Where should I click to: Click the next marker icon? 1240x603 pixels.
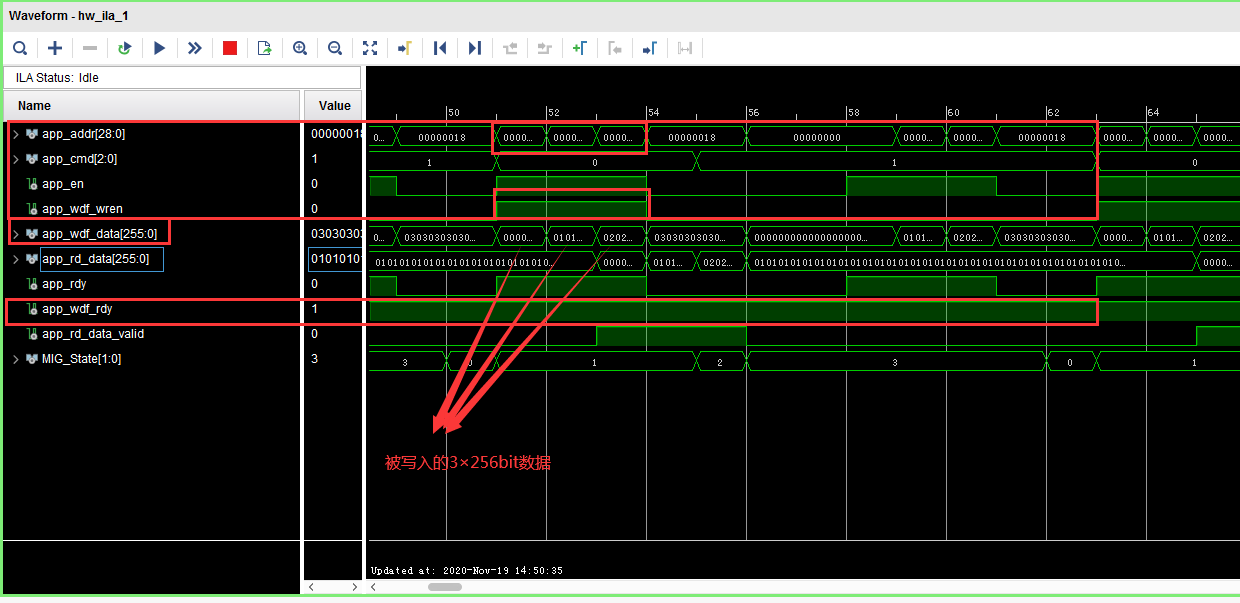650,48
